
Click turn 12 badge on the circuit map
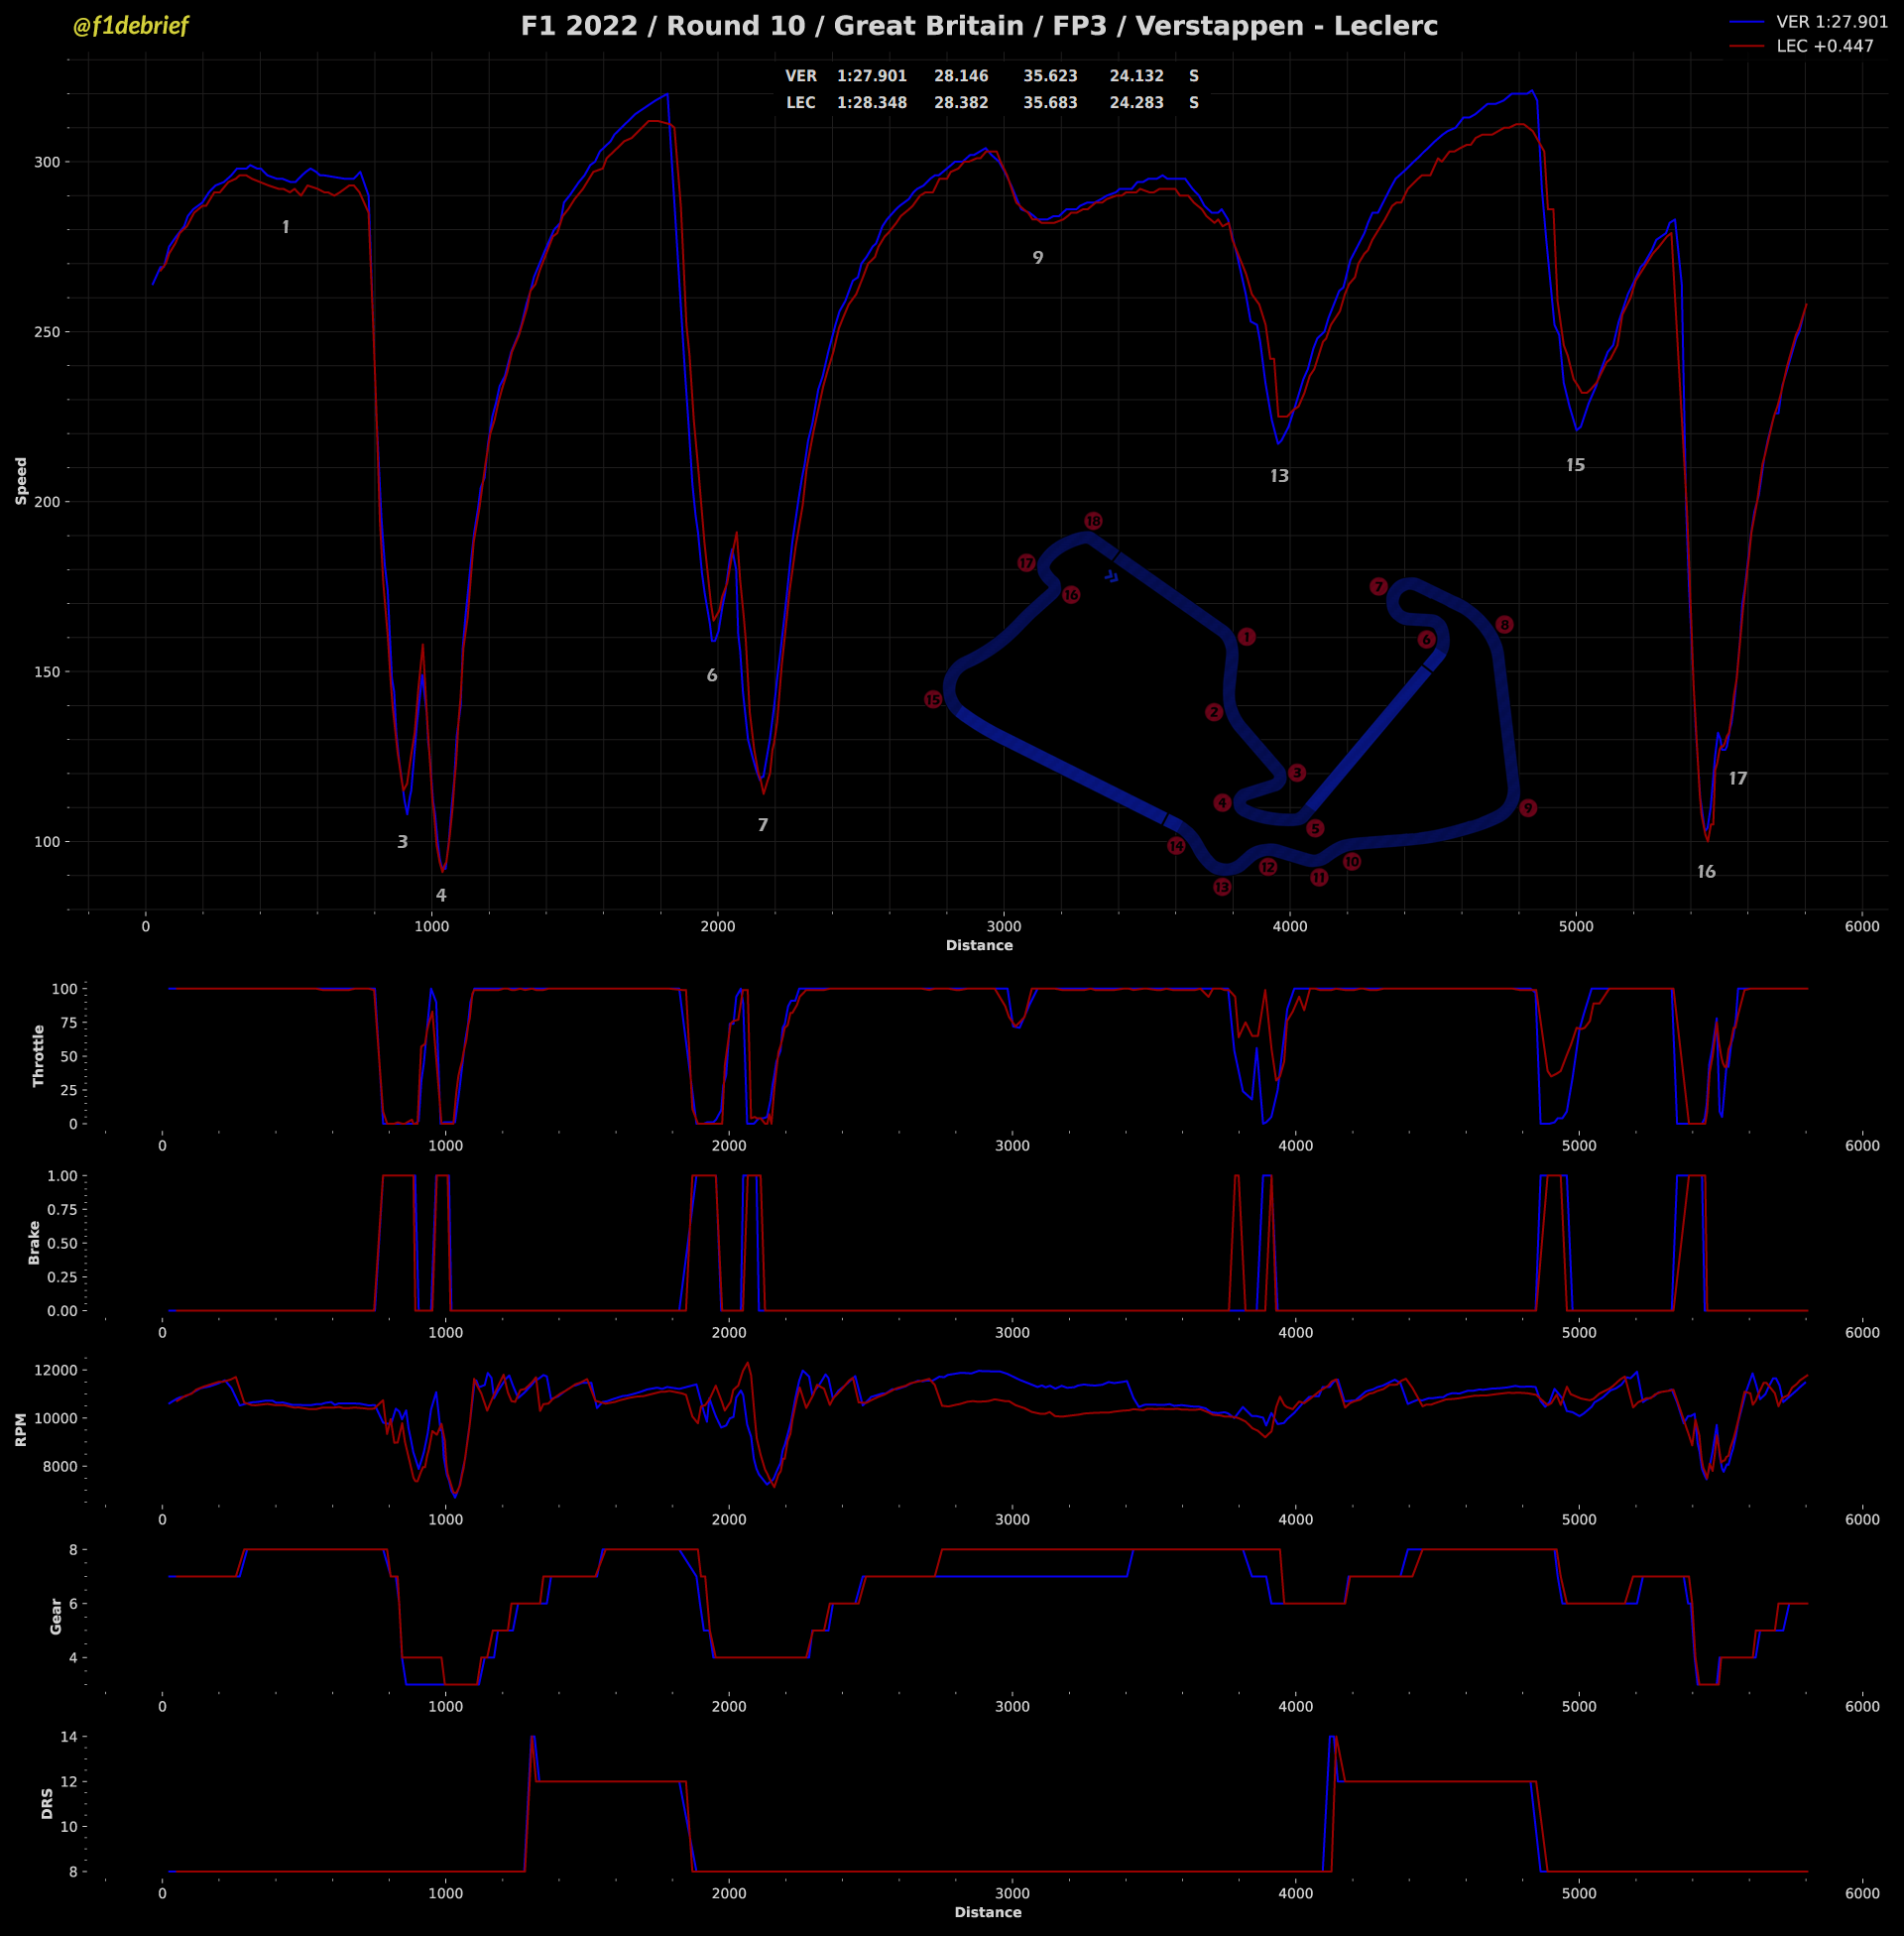(1268, 867)
